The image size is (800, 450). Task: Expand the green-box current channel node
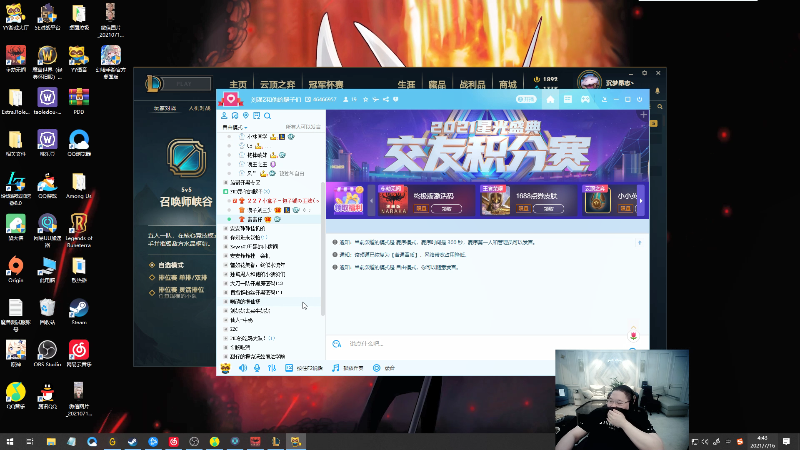point(226,191)
